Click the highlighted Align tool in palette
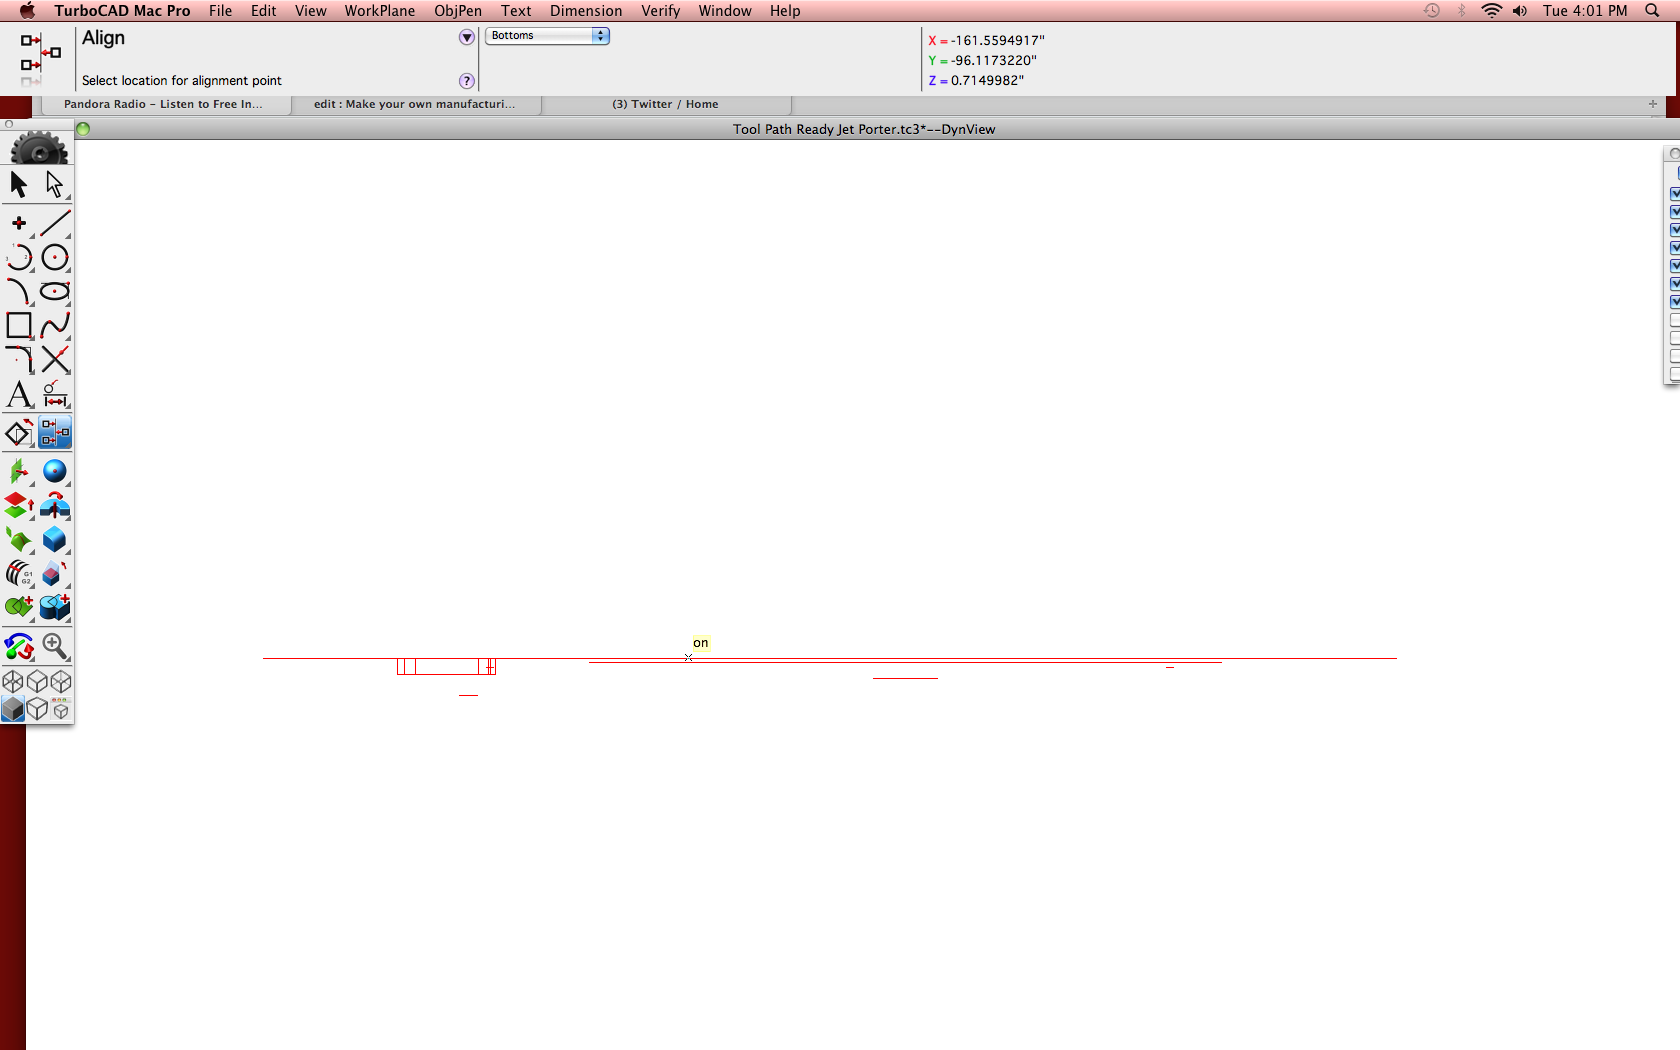 click(x=55, y=433)
